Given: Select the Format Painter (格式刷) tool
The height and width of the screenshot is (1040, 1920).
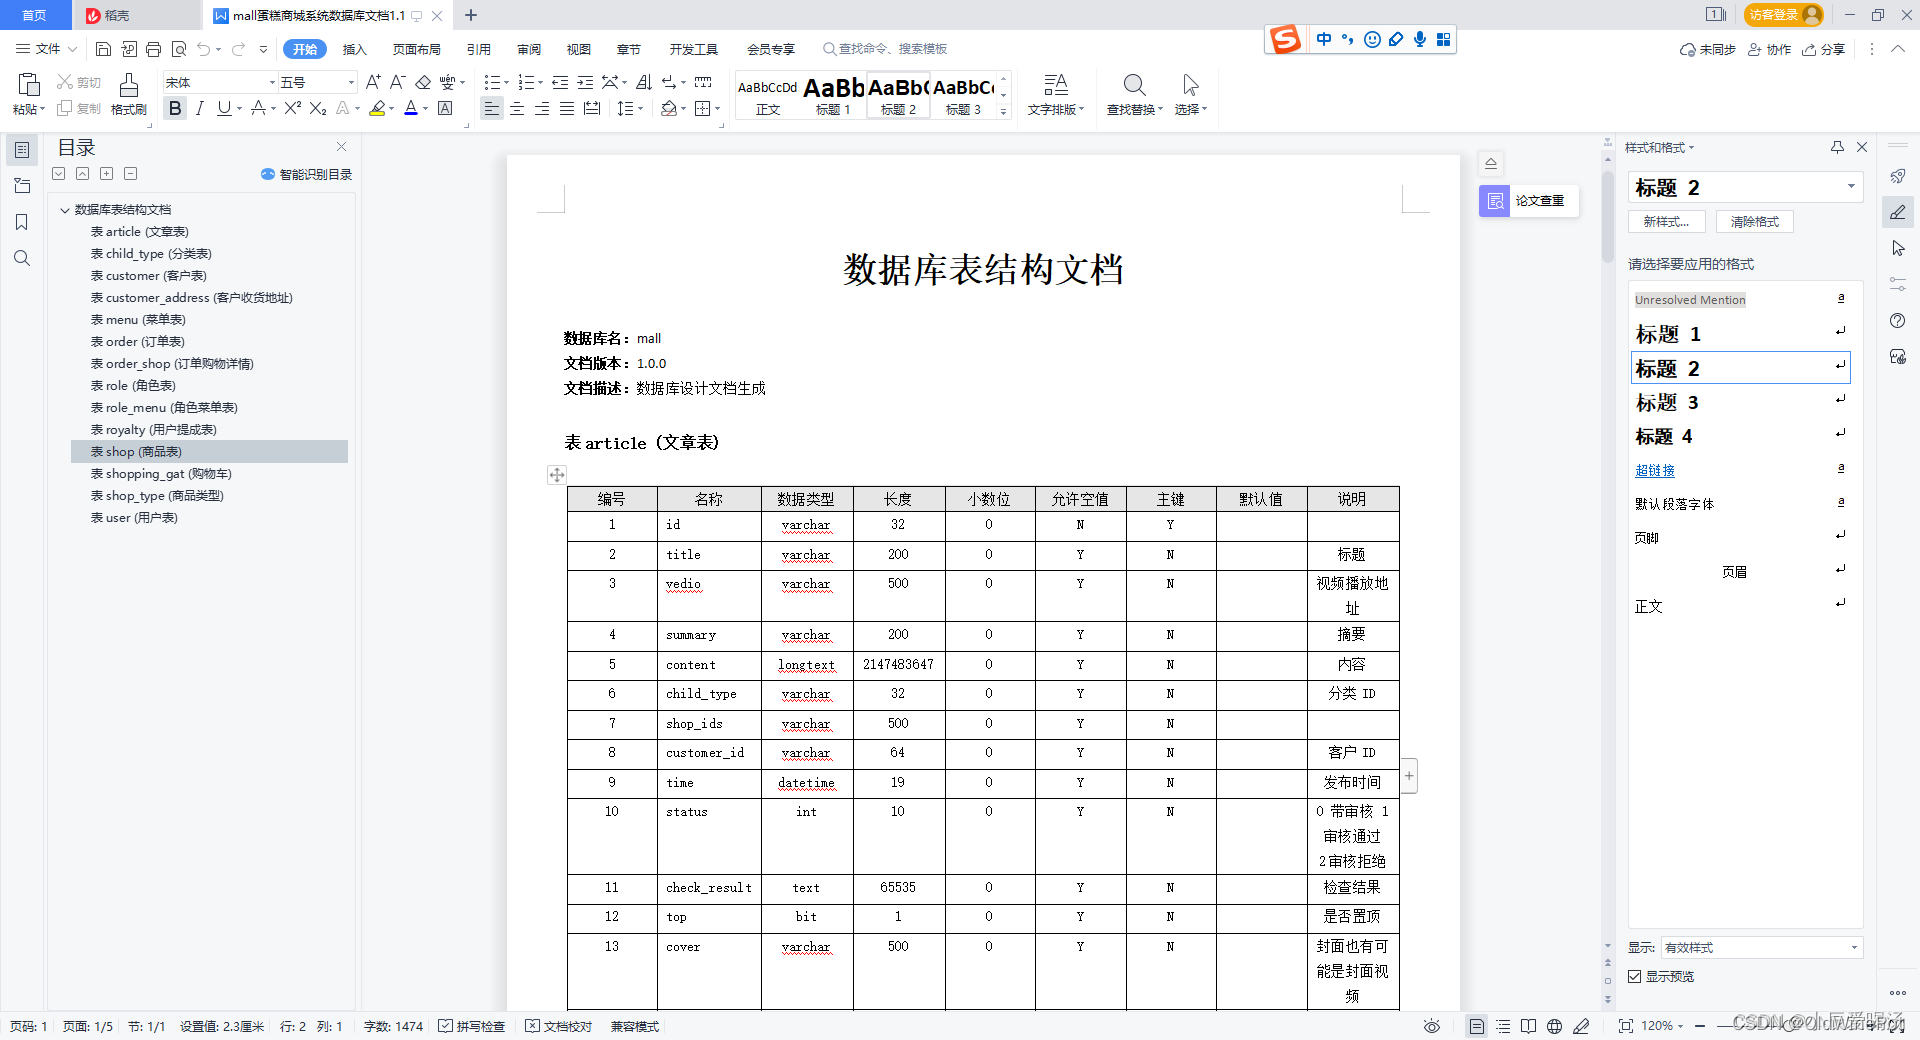Looking at the screenshot, I should (129, 95).
